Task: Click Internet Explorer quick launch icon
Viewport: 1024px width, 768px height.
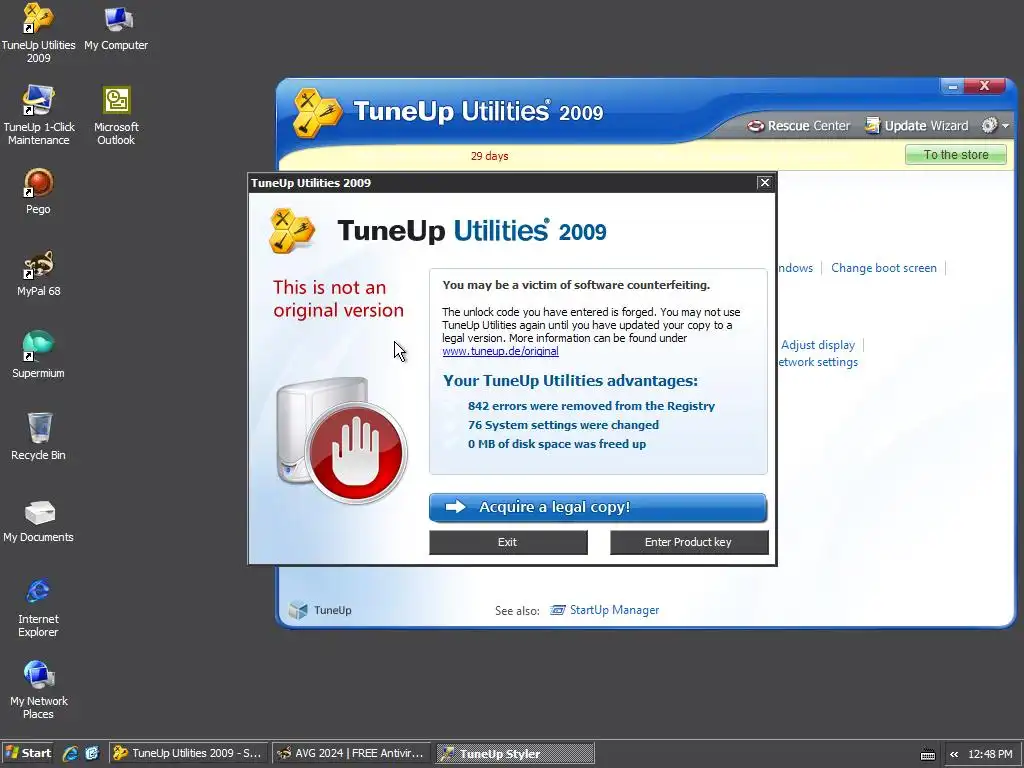Action: click(70, 753)
